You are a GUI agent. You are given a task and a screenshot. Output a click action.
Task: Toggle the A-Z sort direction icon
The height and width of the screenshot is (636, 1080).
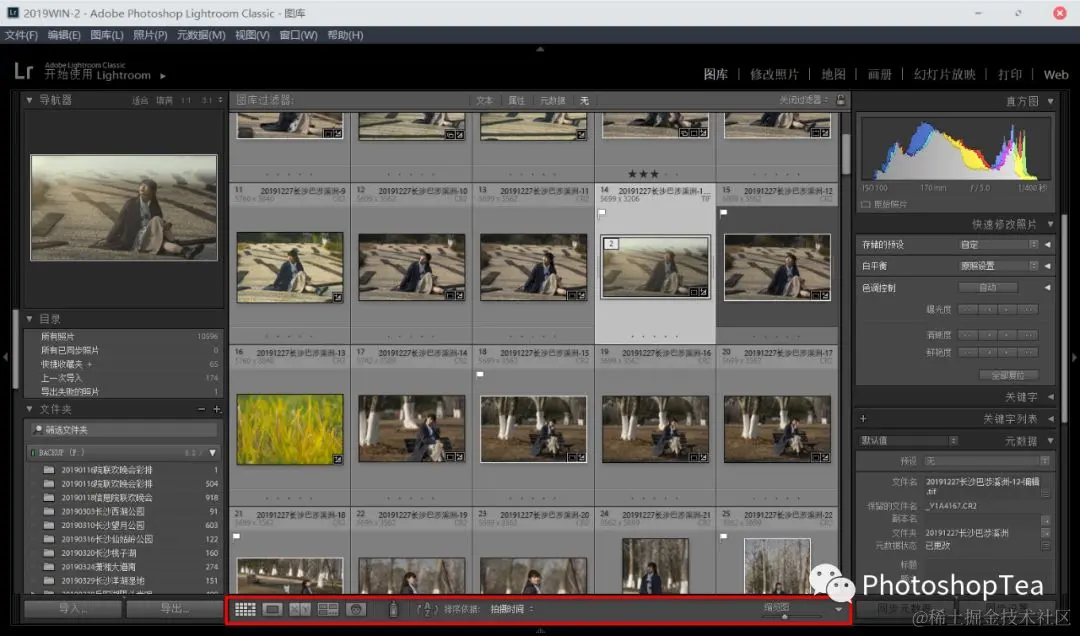coord(427,609)
